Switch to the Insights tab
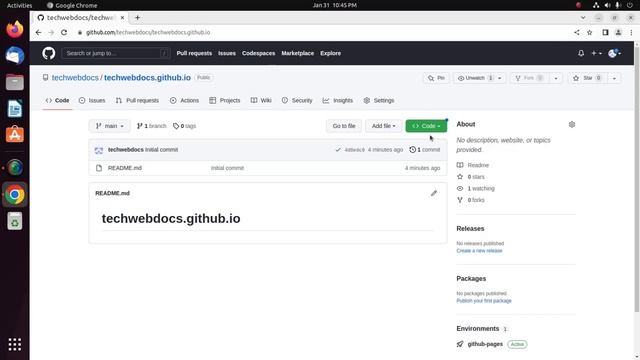The height and width of the screenshot is (360, 640). [x=338, y=100]
